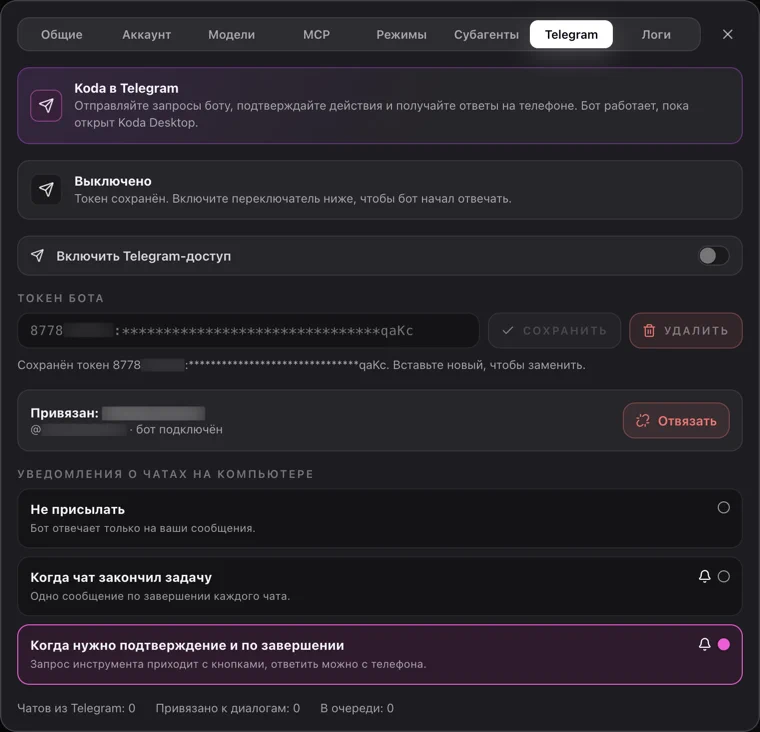Select the Когда чат закончил задачу radio button
760x732 pixels.
[x=724, y=576]
